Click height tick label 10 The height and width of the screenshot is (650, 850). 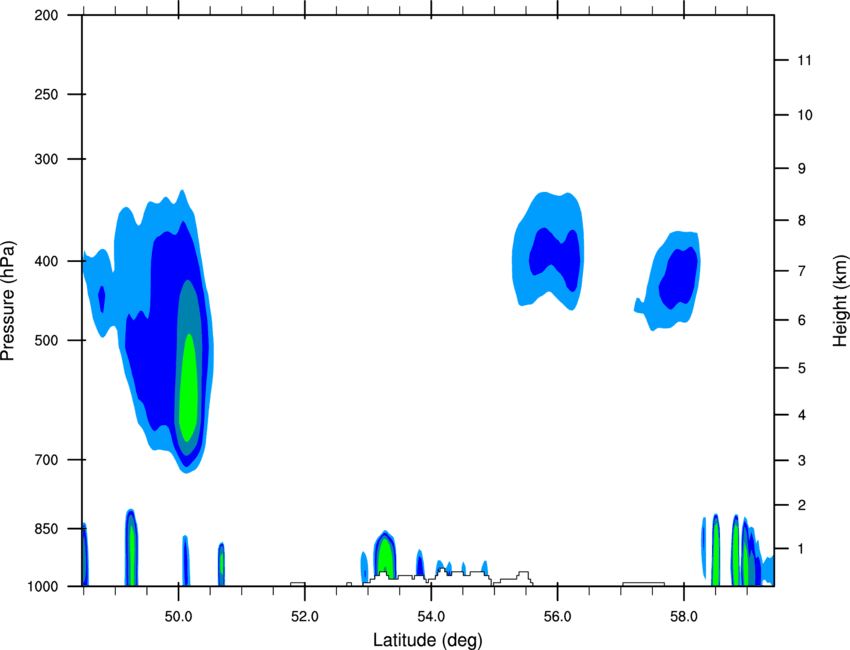804,115
